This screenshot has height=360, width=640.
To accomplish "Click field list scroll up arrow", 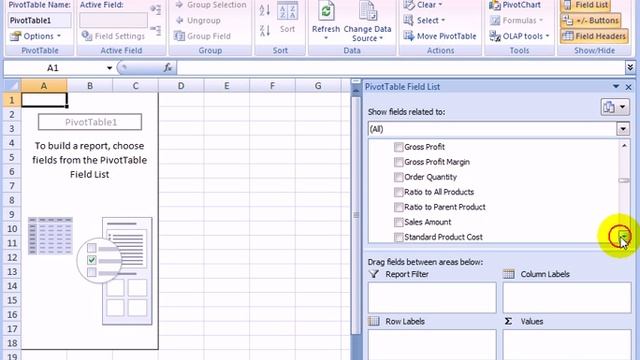I will pos(624,146).
